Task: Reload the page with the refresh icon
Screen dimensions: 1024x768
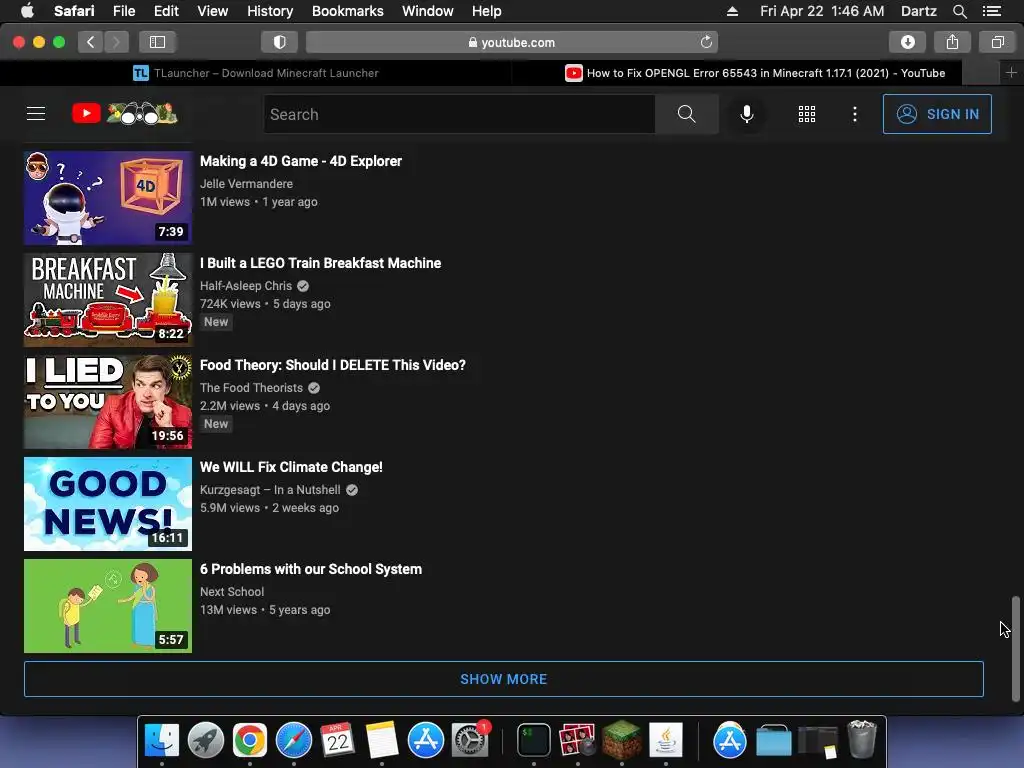Action: tap(706, 42)
